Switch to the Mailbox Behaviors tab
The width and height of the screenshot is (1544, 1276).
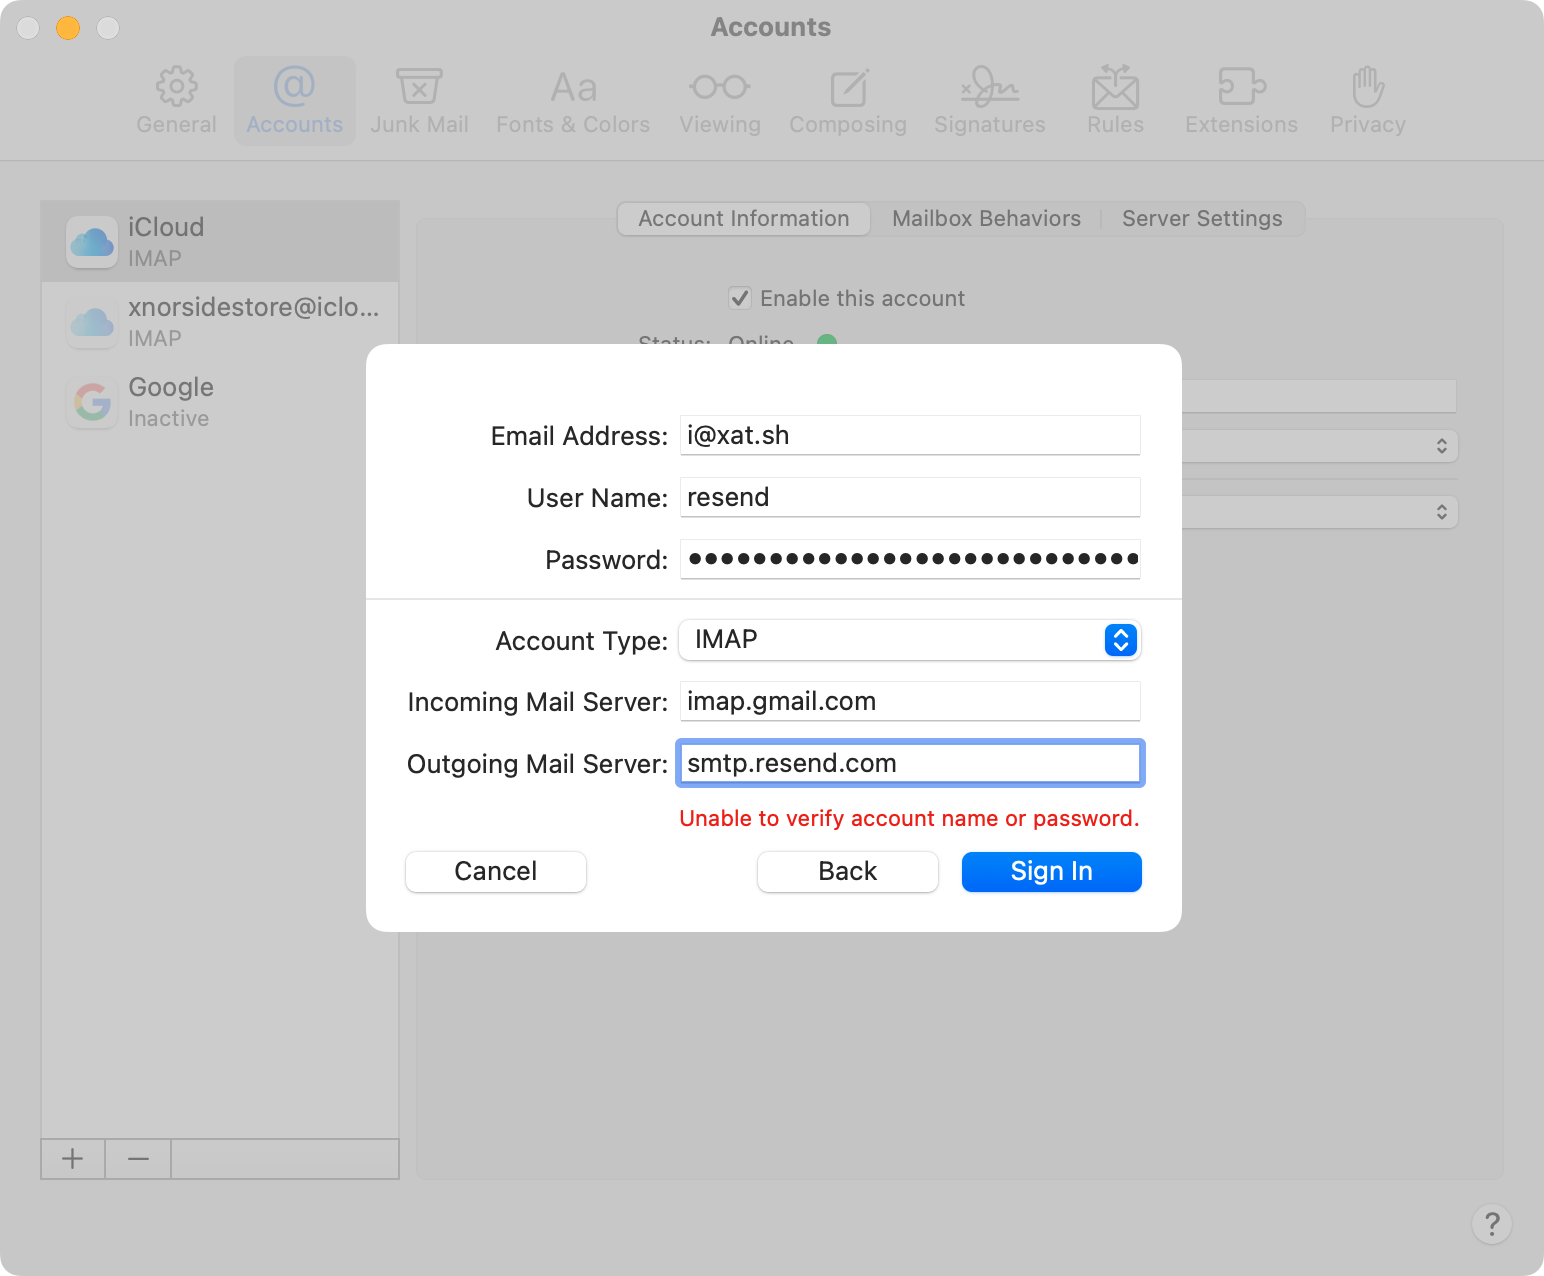(986, 219)
